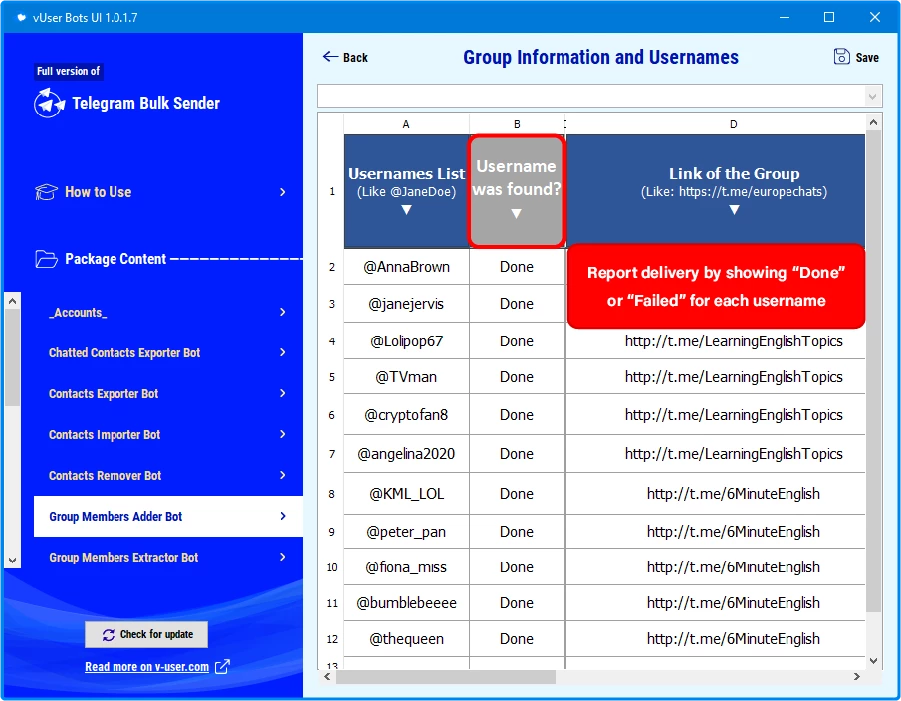Open Contacts Remover Bot
This screenshot has height=701, width=901.
(168, 475)
